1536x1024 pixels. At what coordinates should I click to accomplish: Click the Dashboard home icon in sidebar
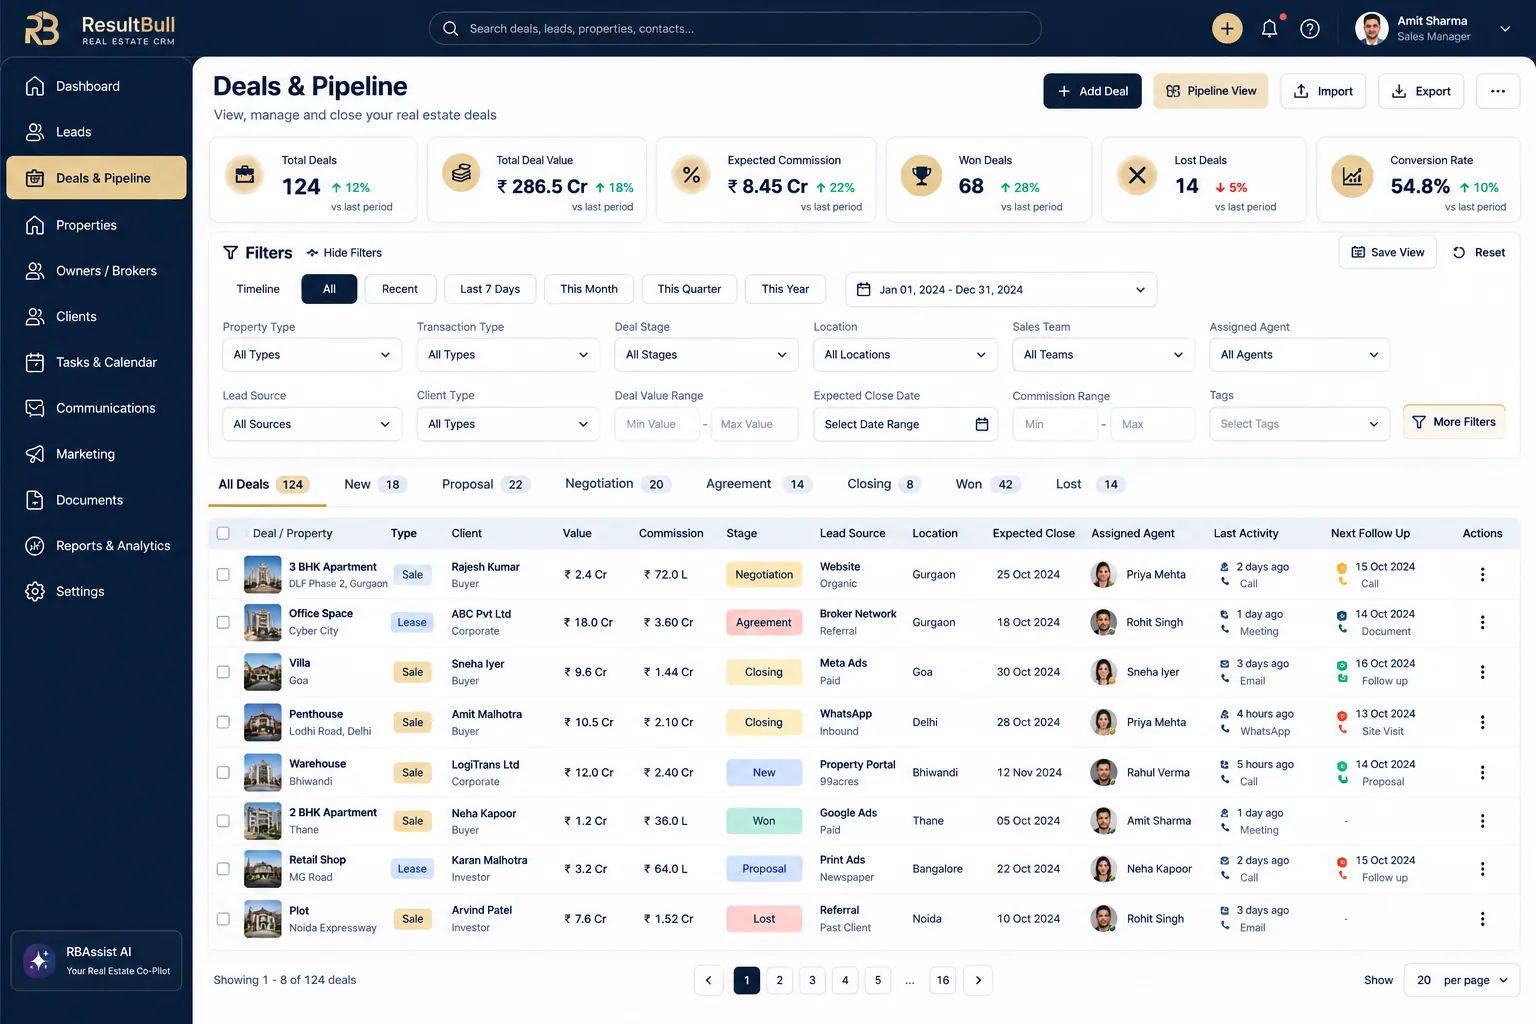click(x=35, y=86)
